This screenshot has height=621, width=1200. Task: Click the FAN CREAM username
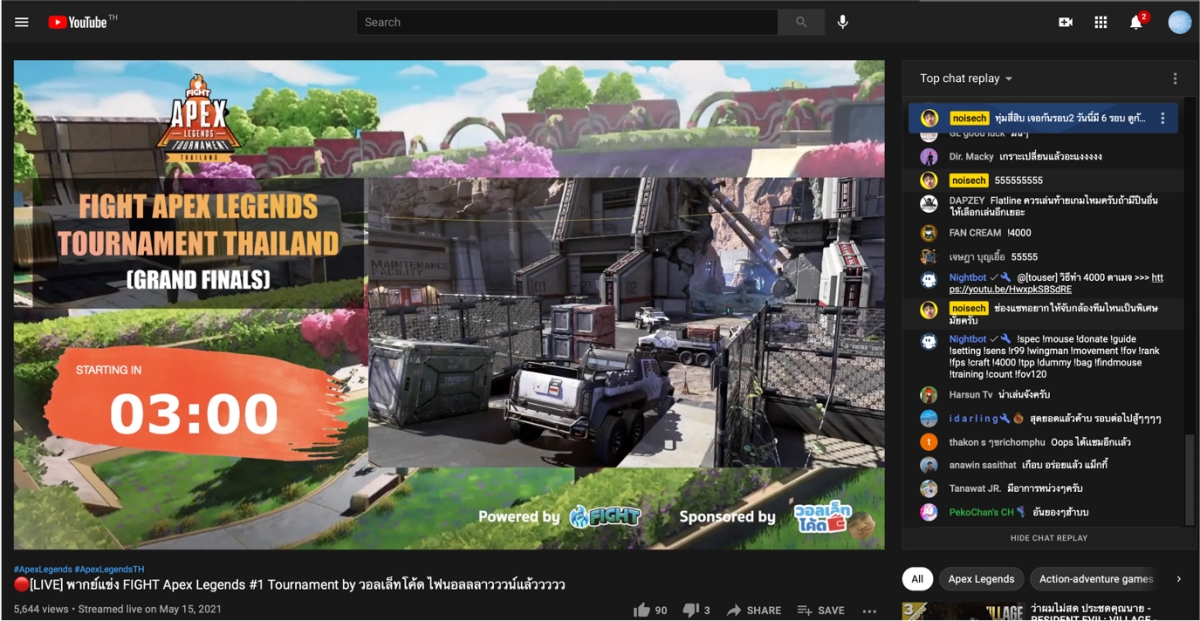[x=975, y=233]
